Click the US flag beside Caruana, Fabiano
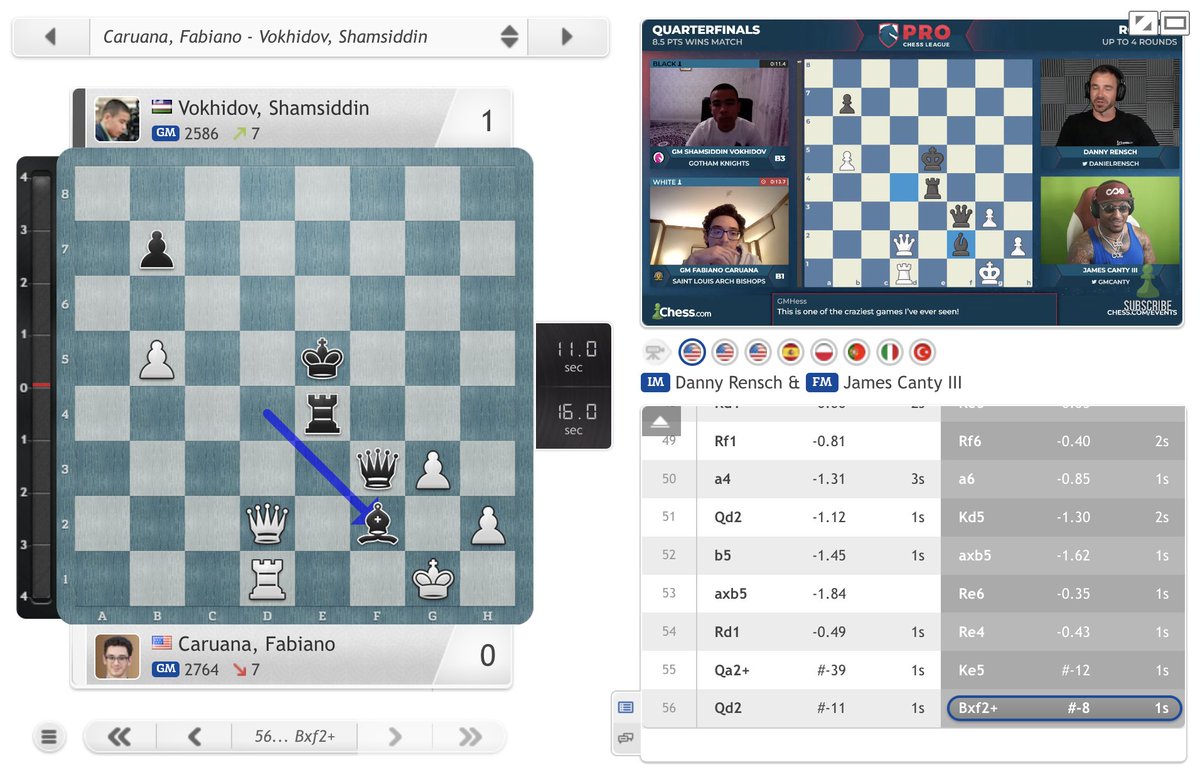1200x782 pixels. pyautogui.click(x=163, y=644)
